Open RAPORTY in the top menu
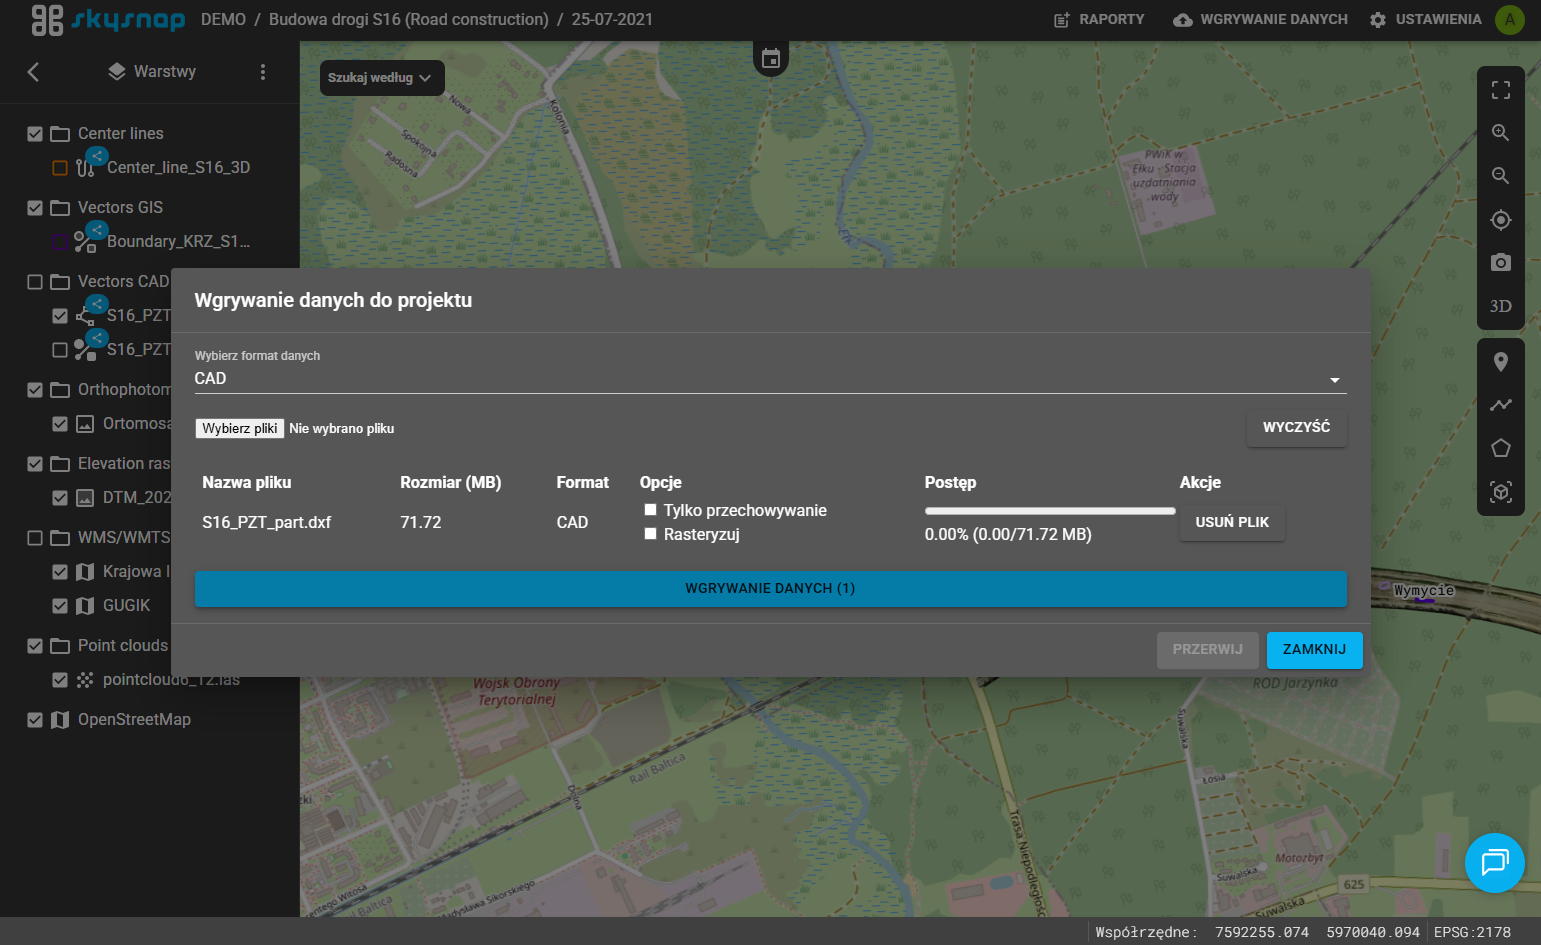Screen dimensions: 1541x945 1099,20
